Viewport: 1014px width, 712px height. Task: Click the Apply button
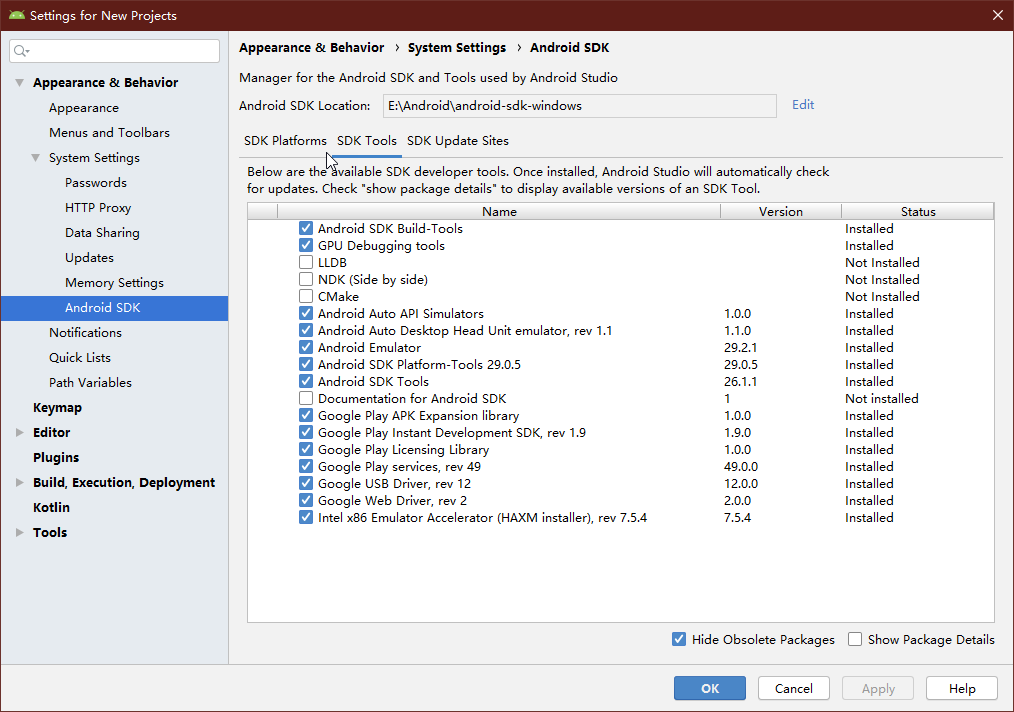click(878, 688)
